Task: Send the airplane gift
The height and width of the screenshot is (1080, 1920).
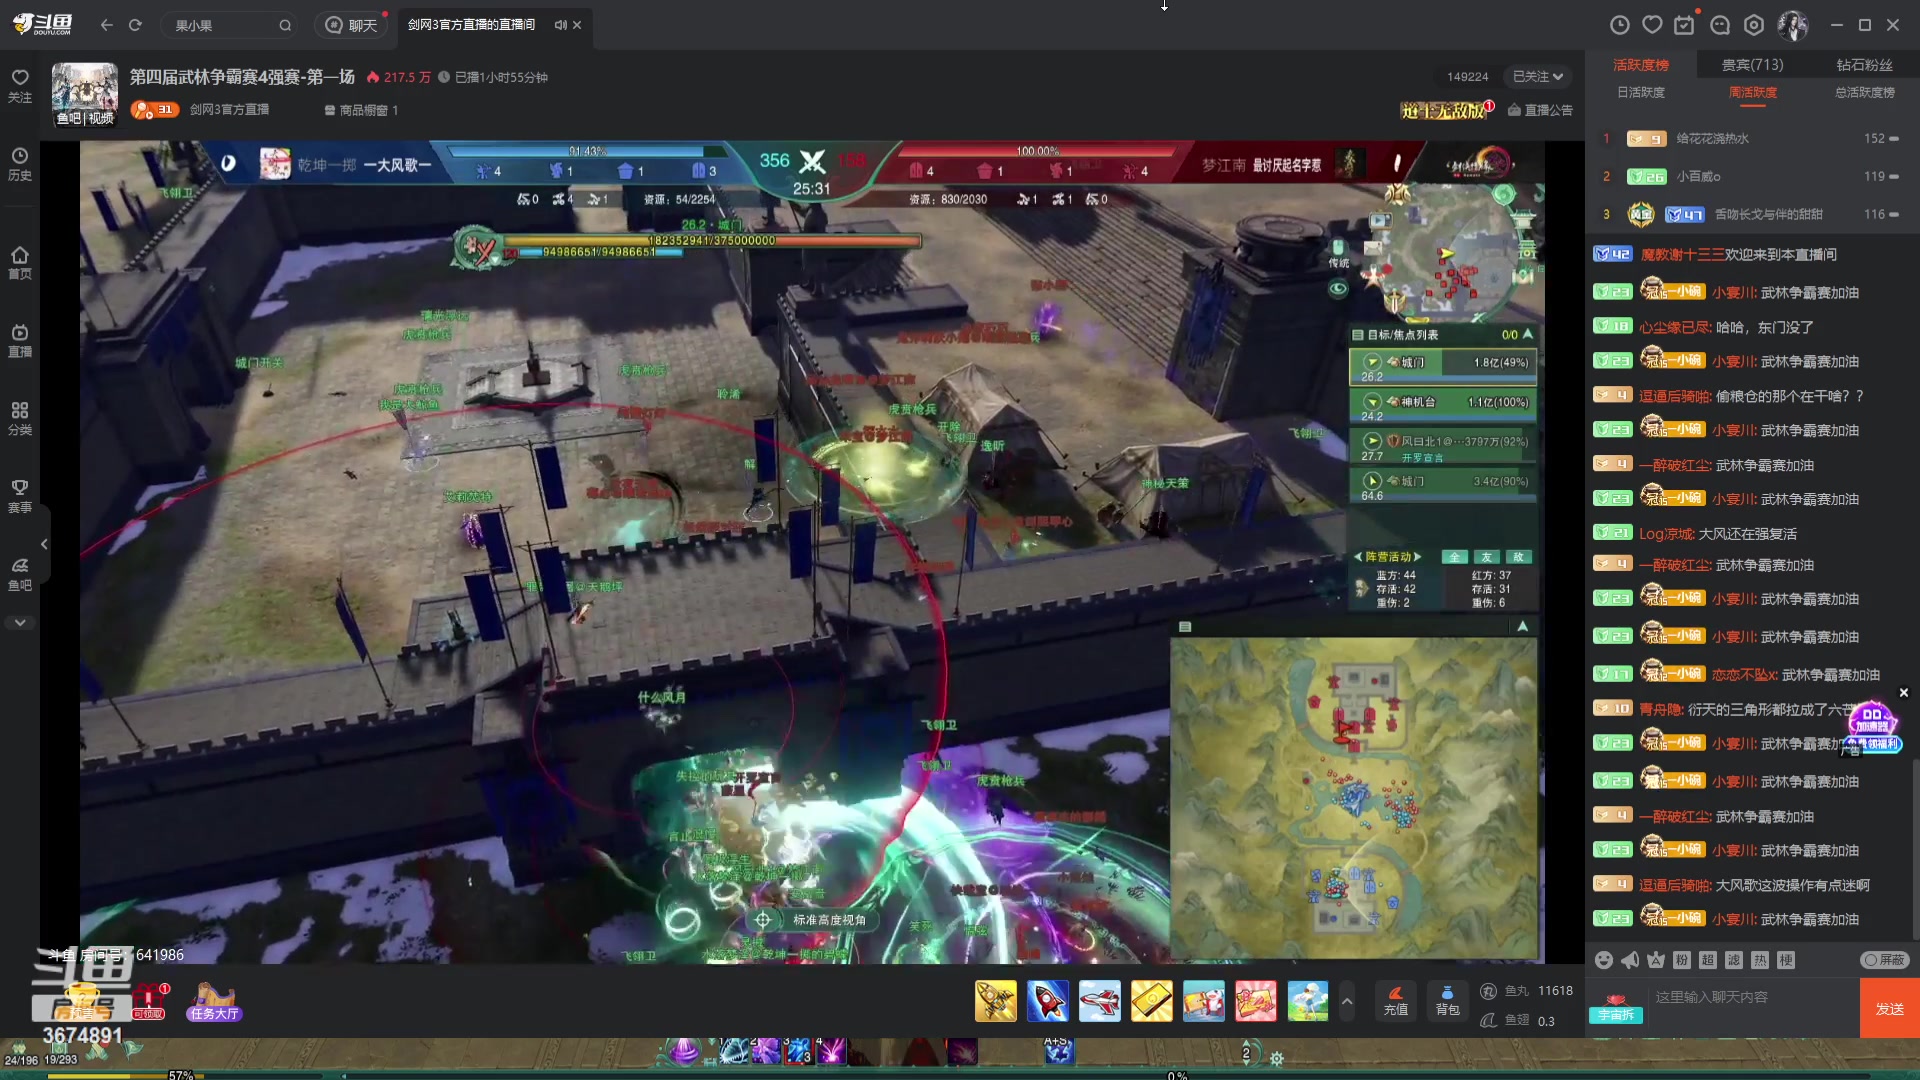Action: click(1100, 1001)
